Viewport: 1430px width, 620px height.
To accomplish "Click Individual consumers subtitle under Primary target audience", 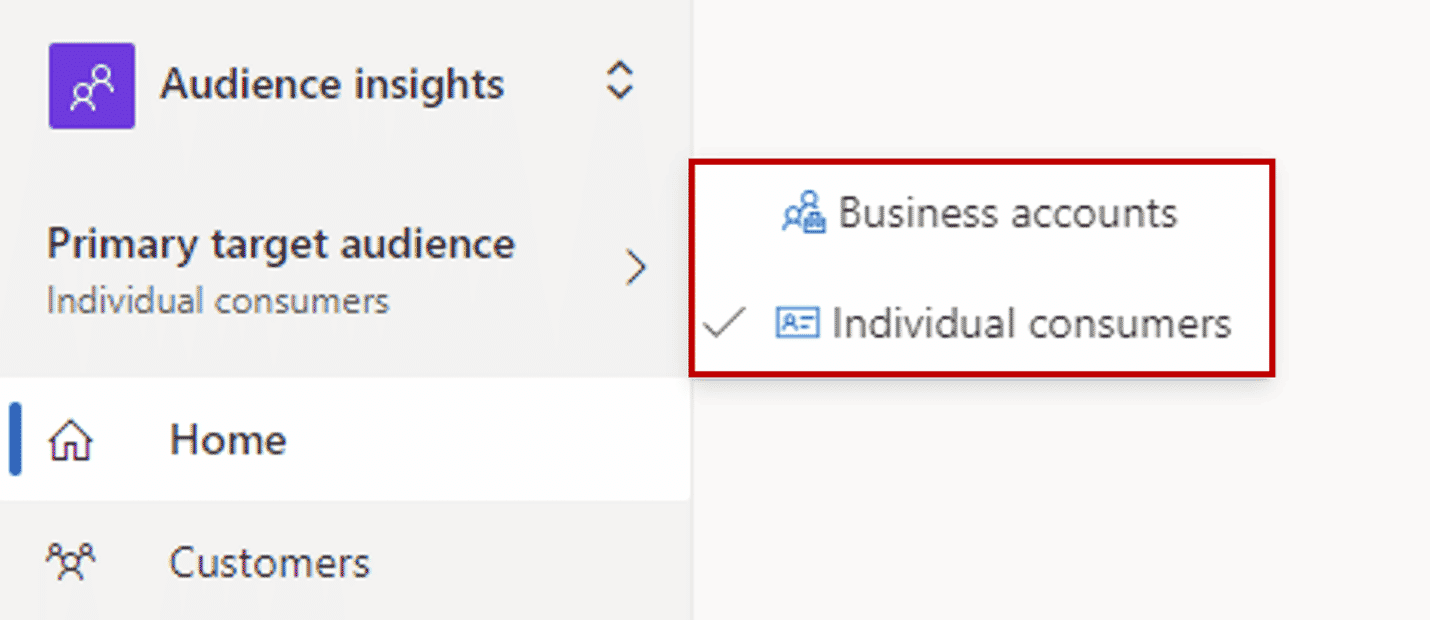I will (218, 300).
